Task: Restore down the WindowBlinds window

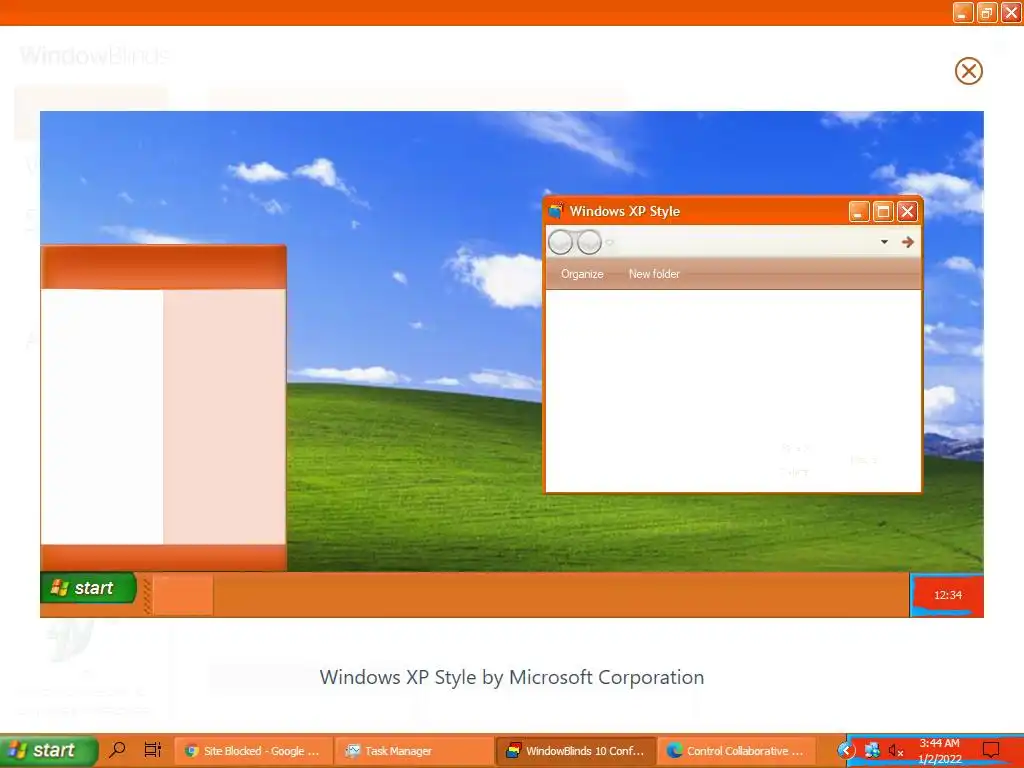Action: coord(987,12)
